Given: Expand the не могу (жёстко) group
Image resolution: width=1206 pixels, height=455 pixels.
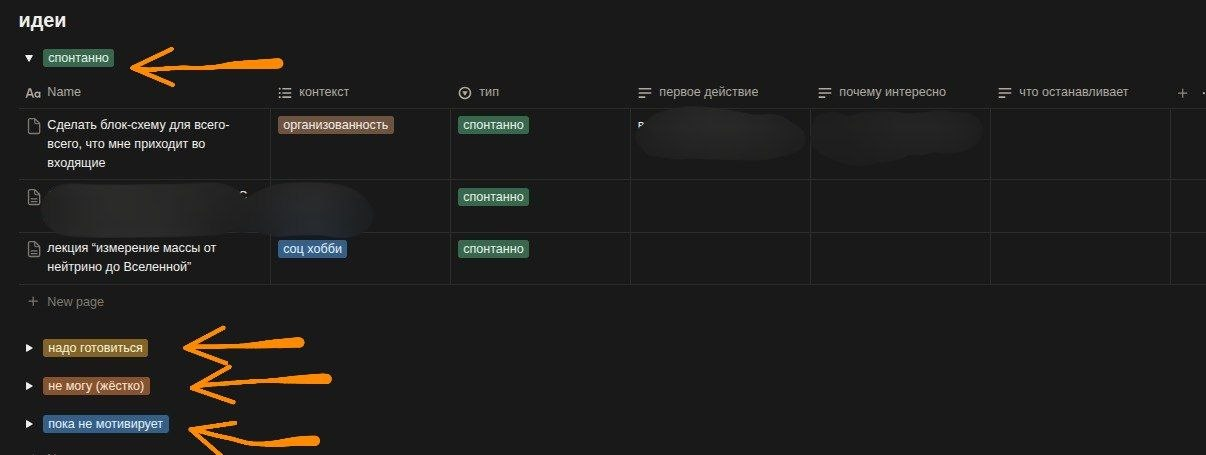Looking at the screenshot, I should click(x=29, y=386).
